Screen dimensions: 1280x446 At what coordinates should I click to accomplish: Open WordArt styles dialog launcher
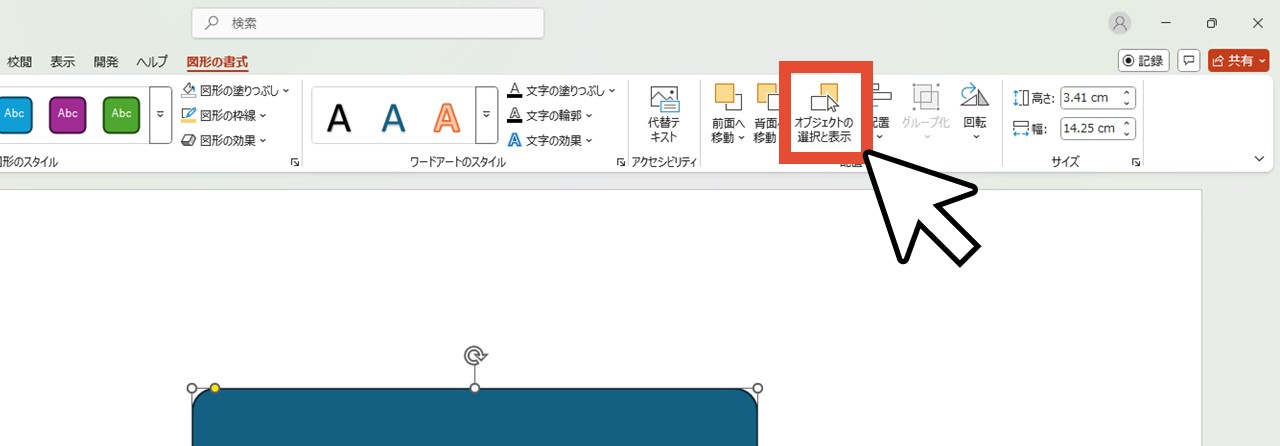pos(621,162)
